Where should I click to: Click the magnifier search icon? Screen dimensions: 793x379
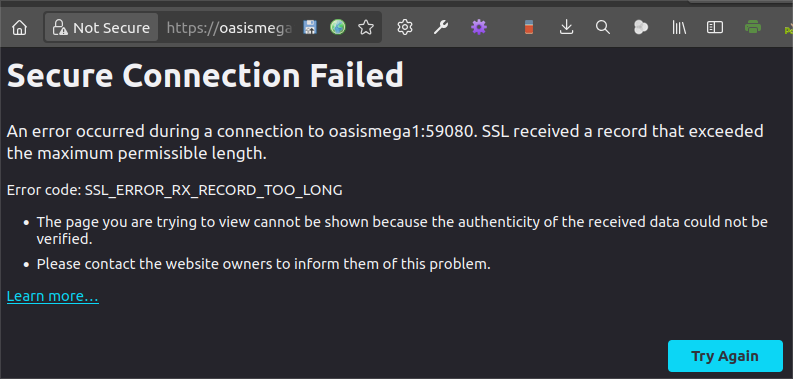[x=602, y=27]
